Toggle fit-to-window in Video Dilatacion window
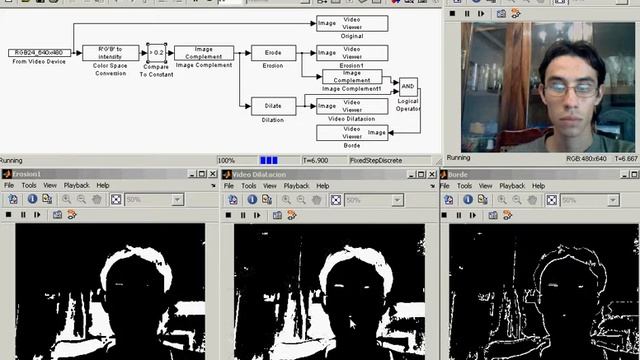The height and width of the screenshot is (360, 640). pyautogui.click(x=336, y=200)
